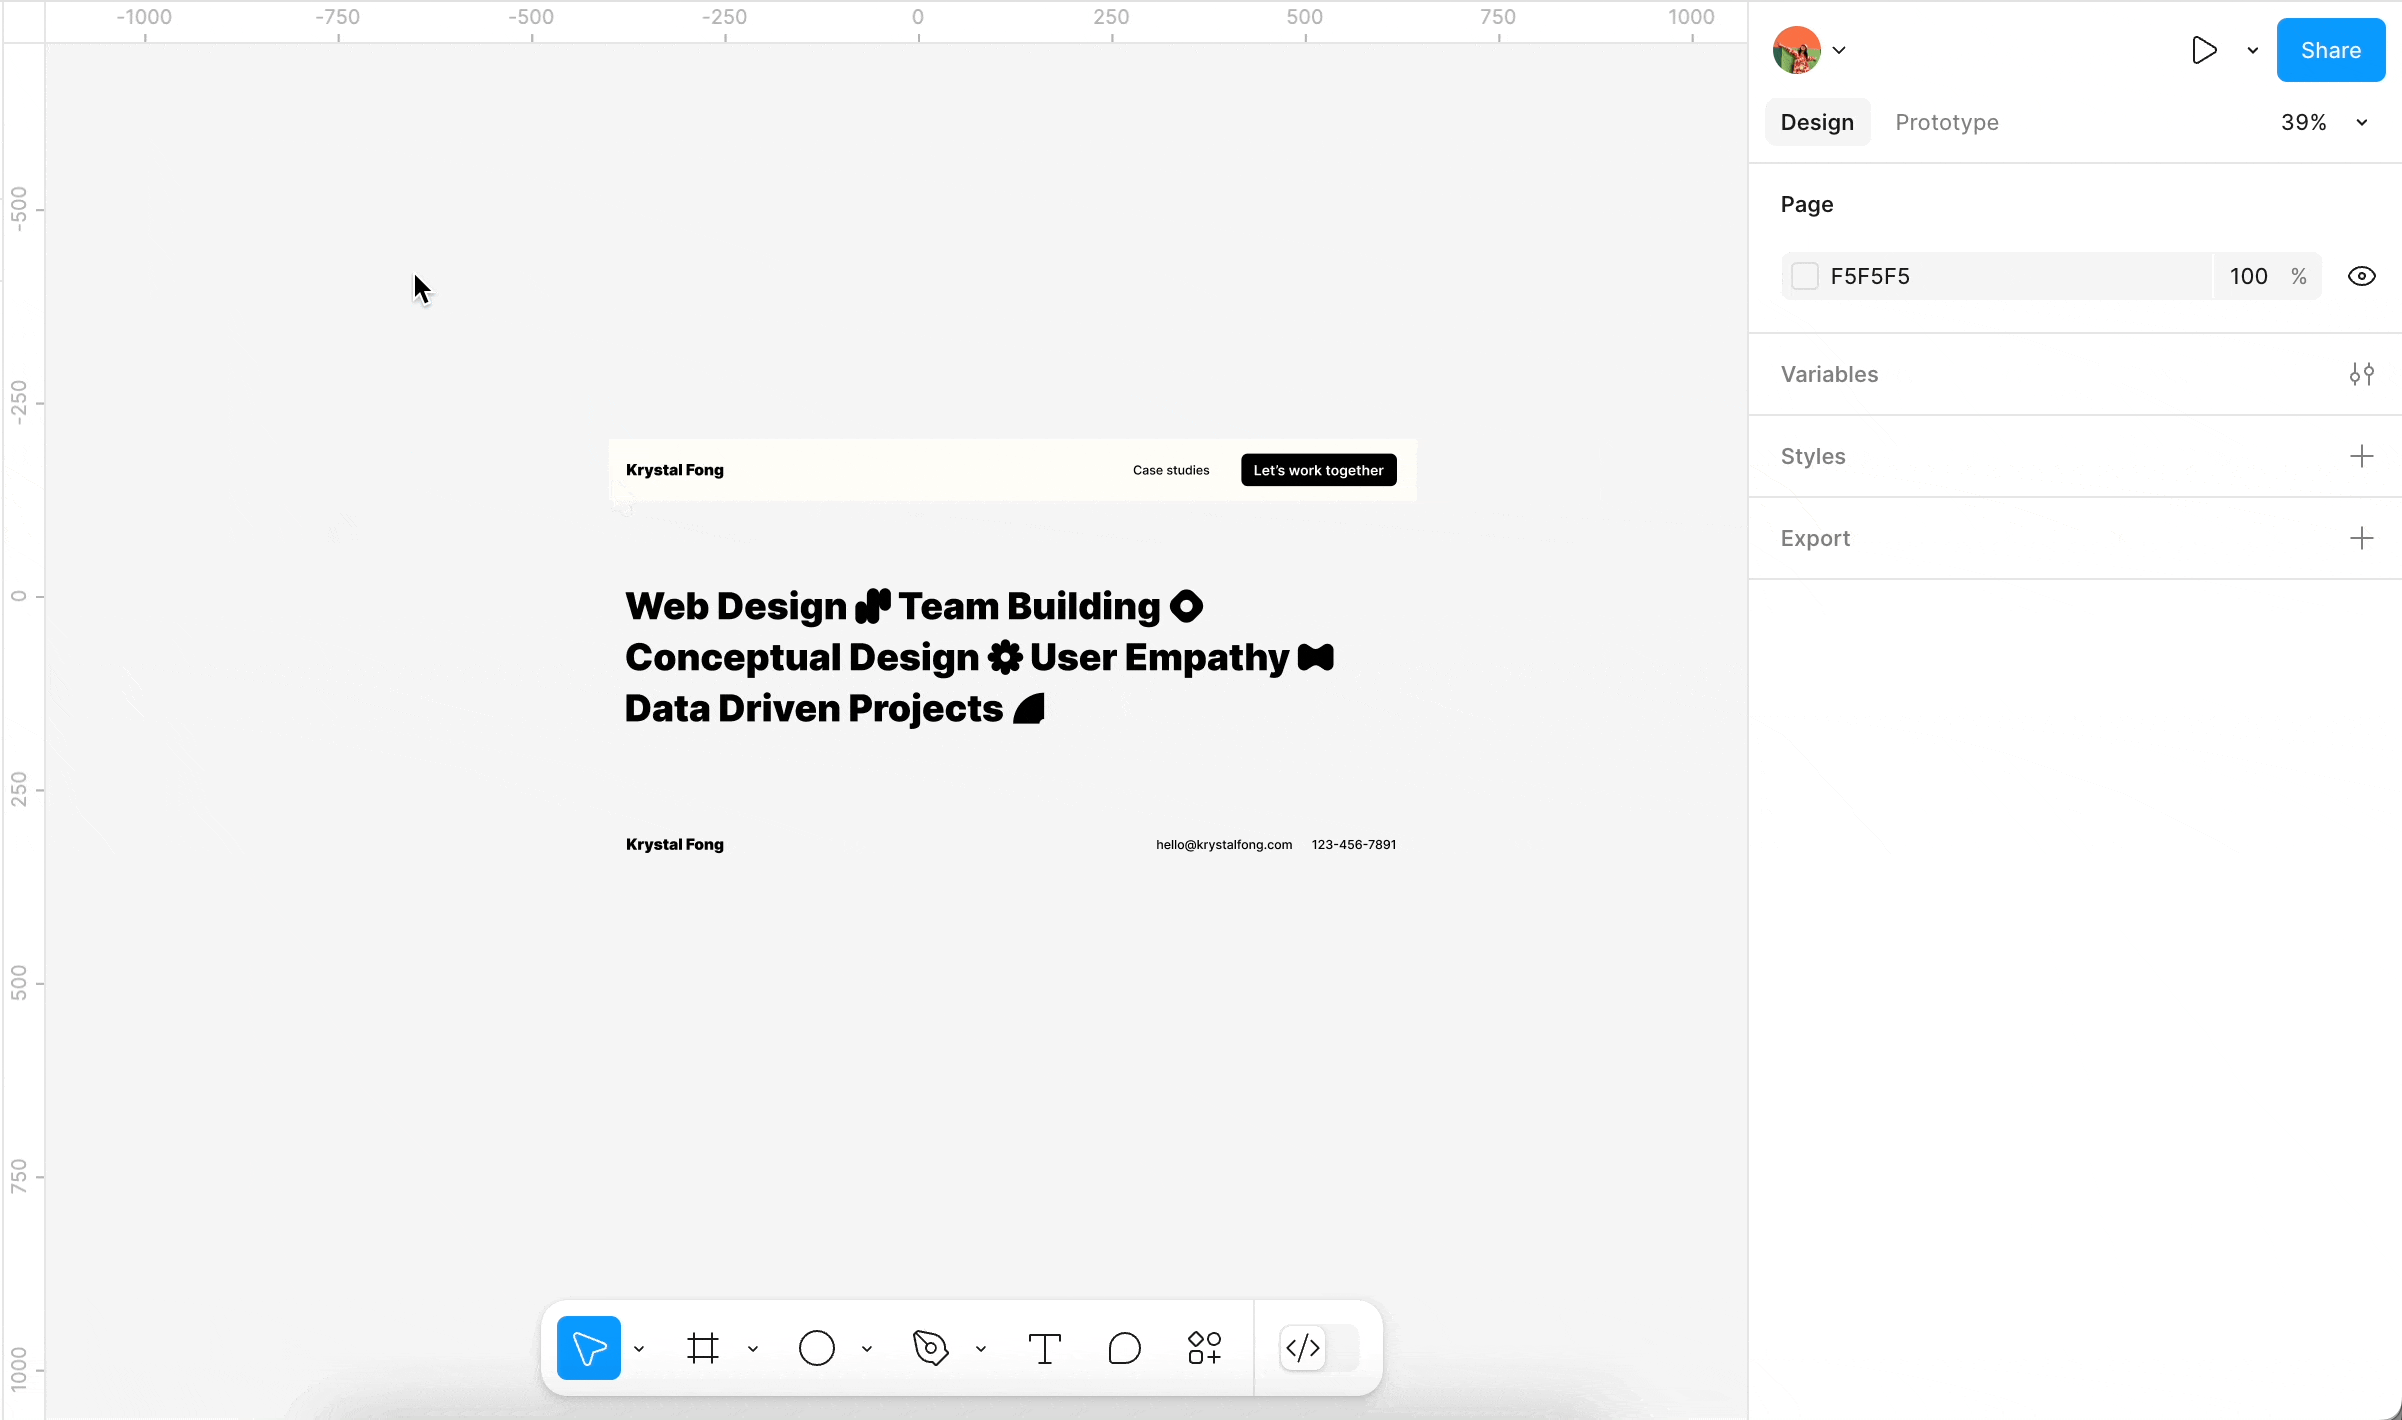Open the Resources components tool

coord(1205,1348)
